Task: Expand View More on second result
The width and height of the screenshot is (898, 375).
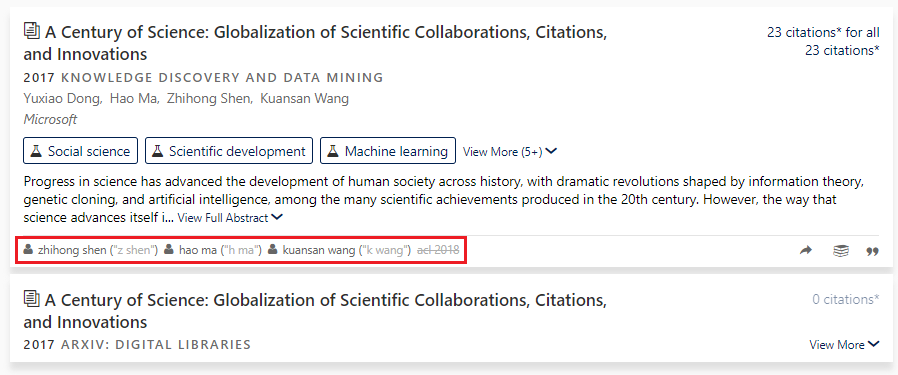Action: point(844,345)
